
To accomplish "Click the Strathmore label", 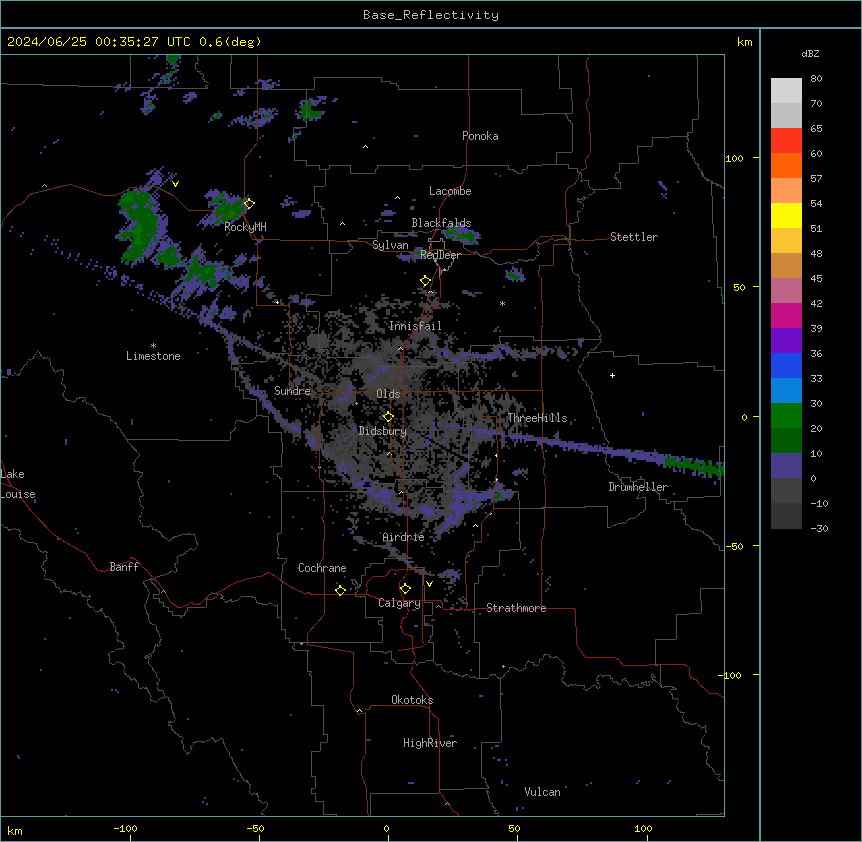I will tap(516, 608).
